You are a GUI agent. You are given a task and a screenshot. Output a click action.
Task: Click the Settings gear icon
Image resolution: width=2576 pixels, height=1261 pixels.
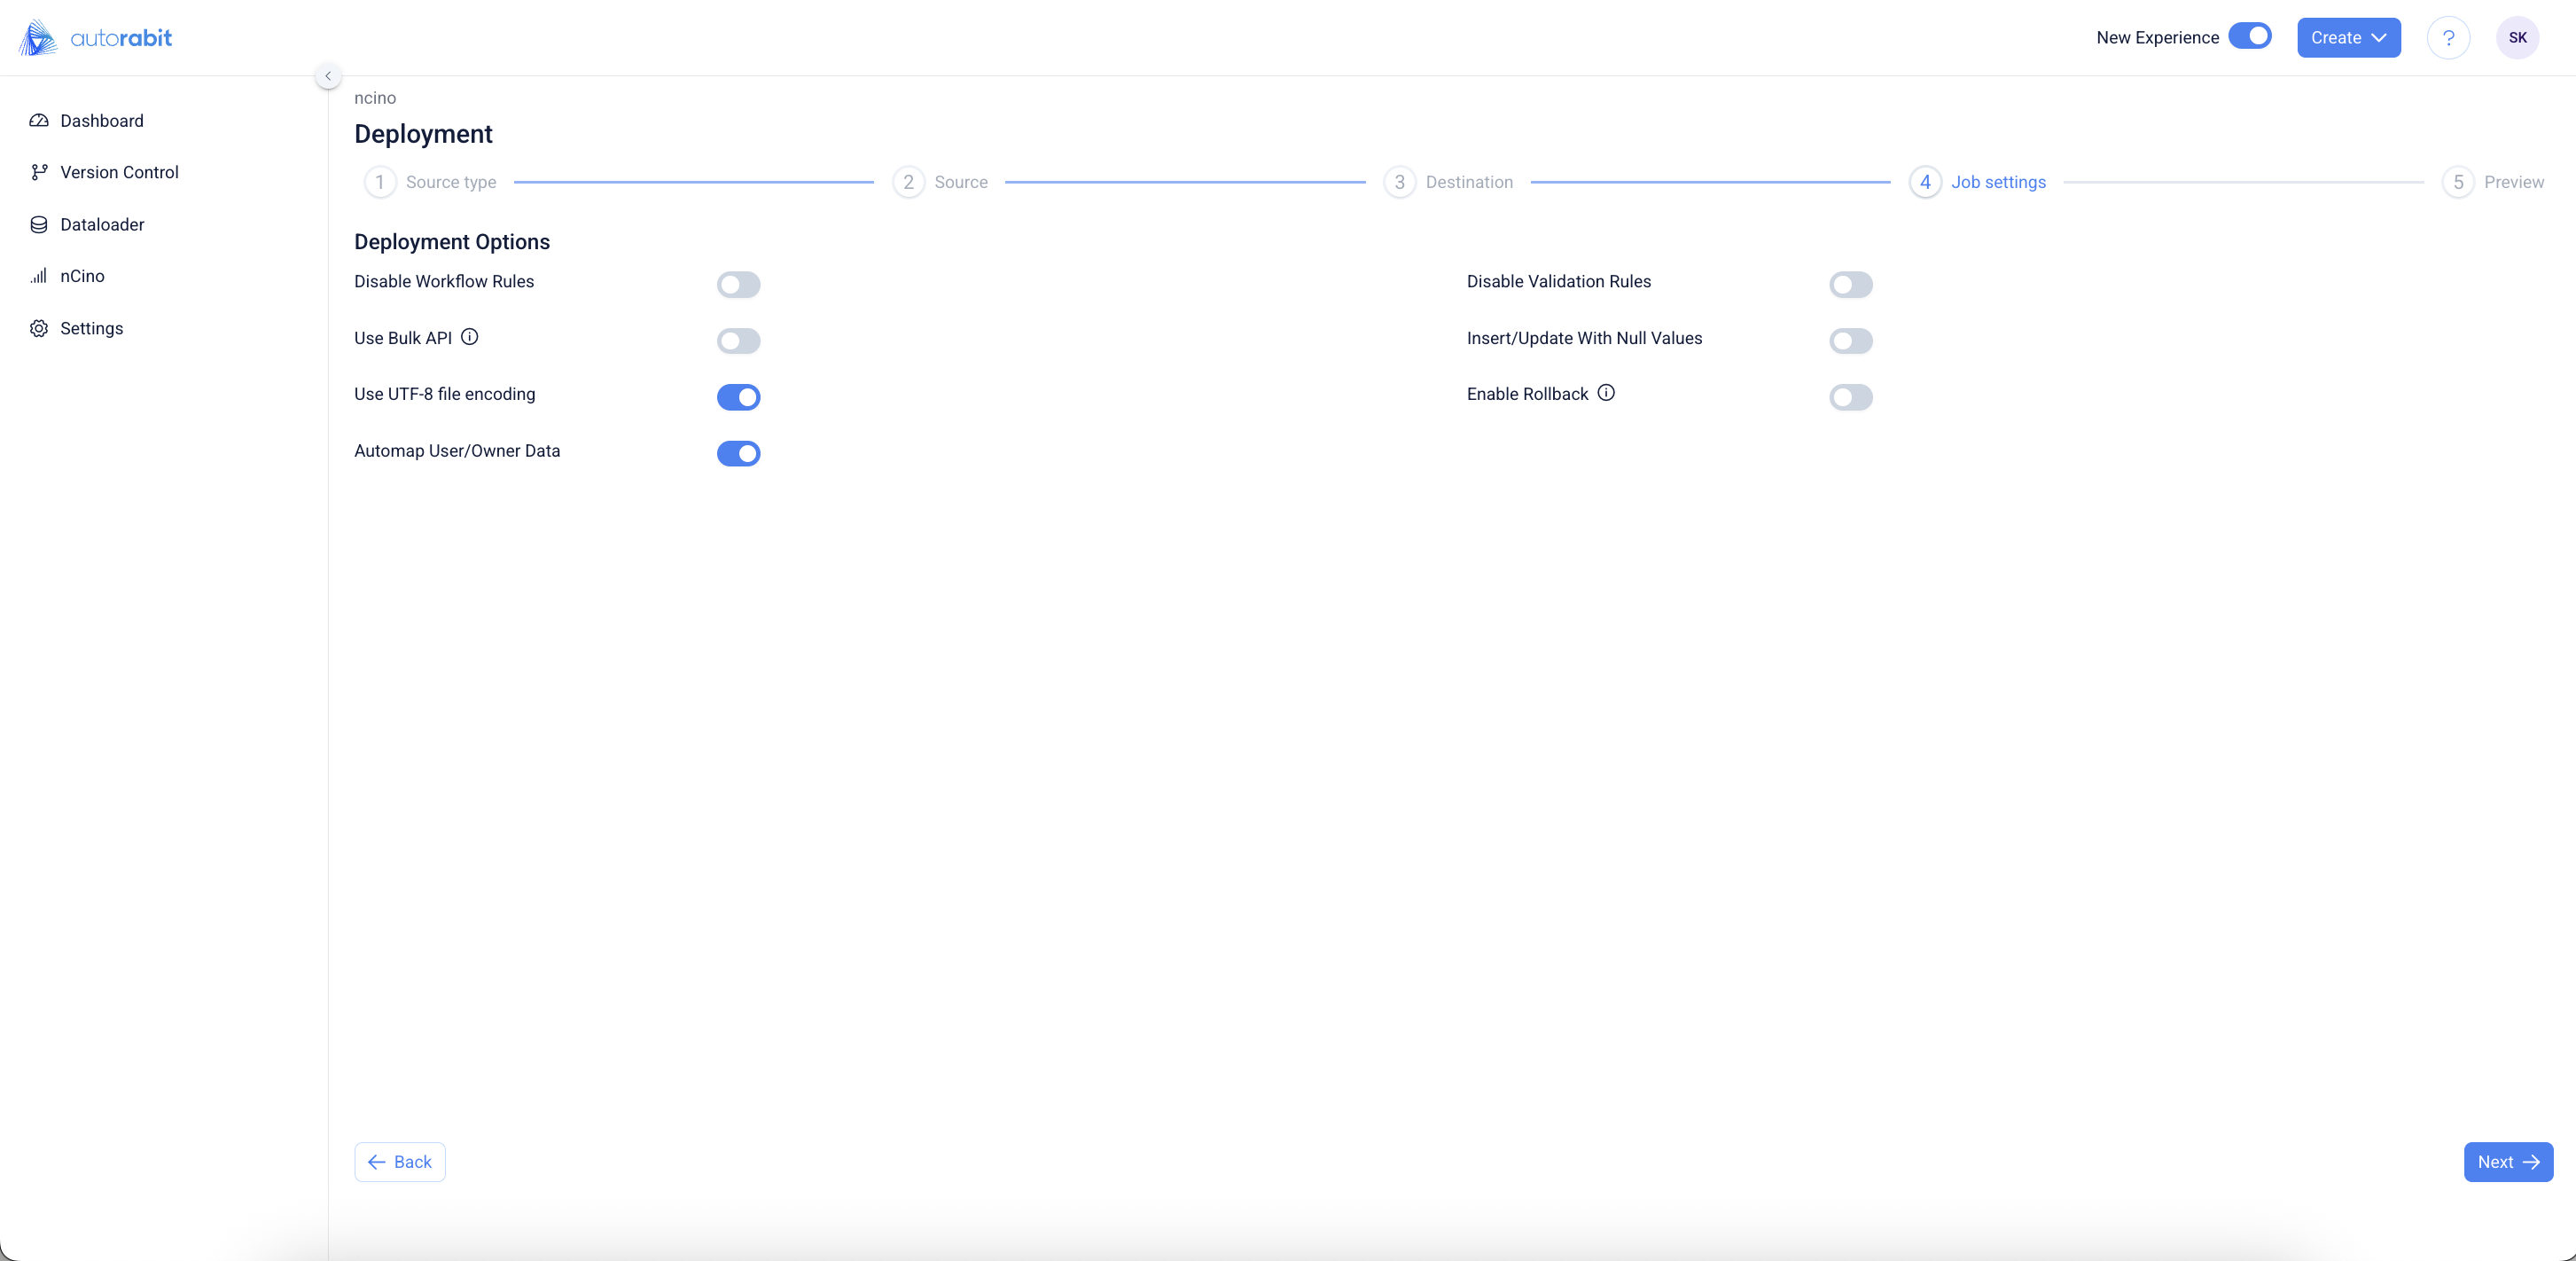pos(39,329)
